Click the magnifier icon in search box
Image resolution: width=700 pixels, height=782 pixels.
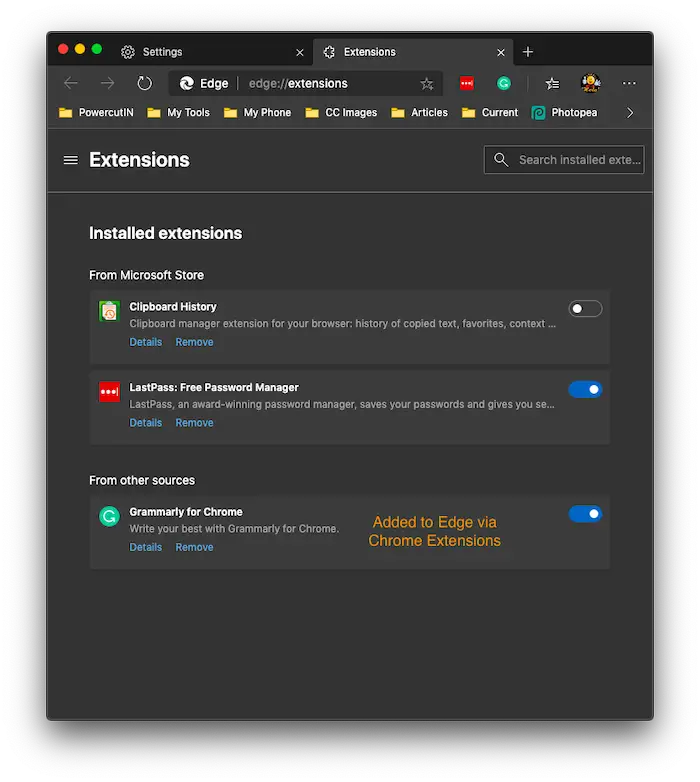(501, 160)
